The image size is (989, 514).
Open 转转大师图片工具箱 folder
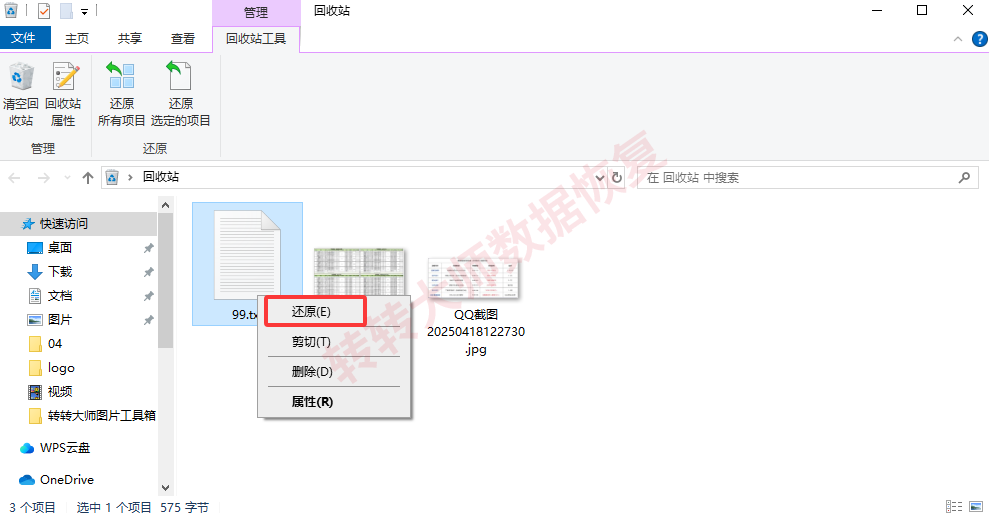(102, 416)
